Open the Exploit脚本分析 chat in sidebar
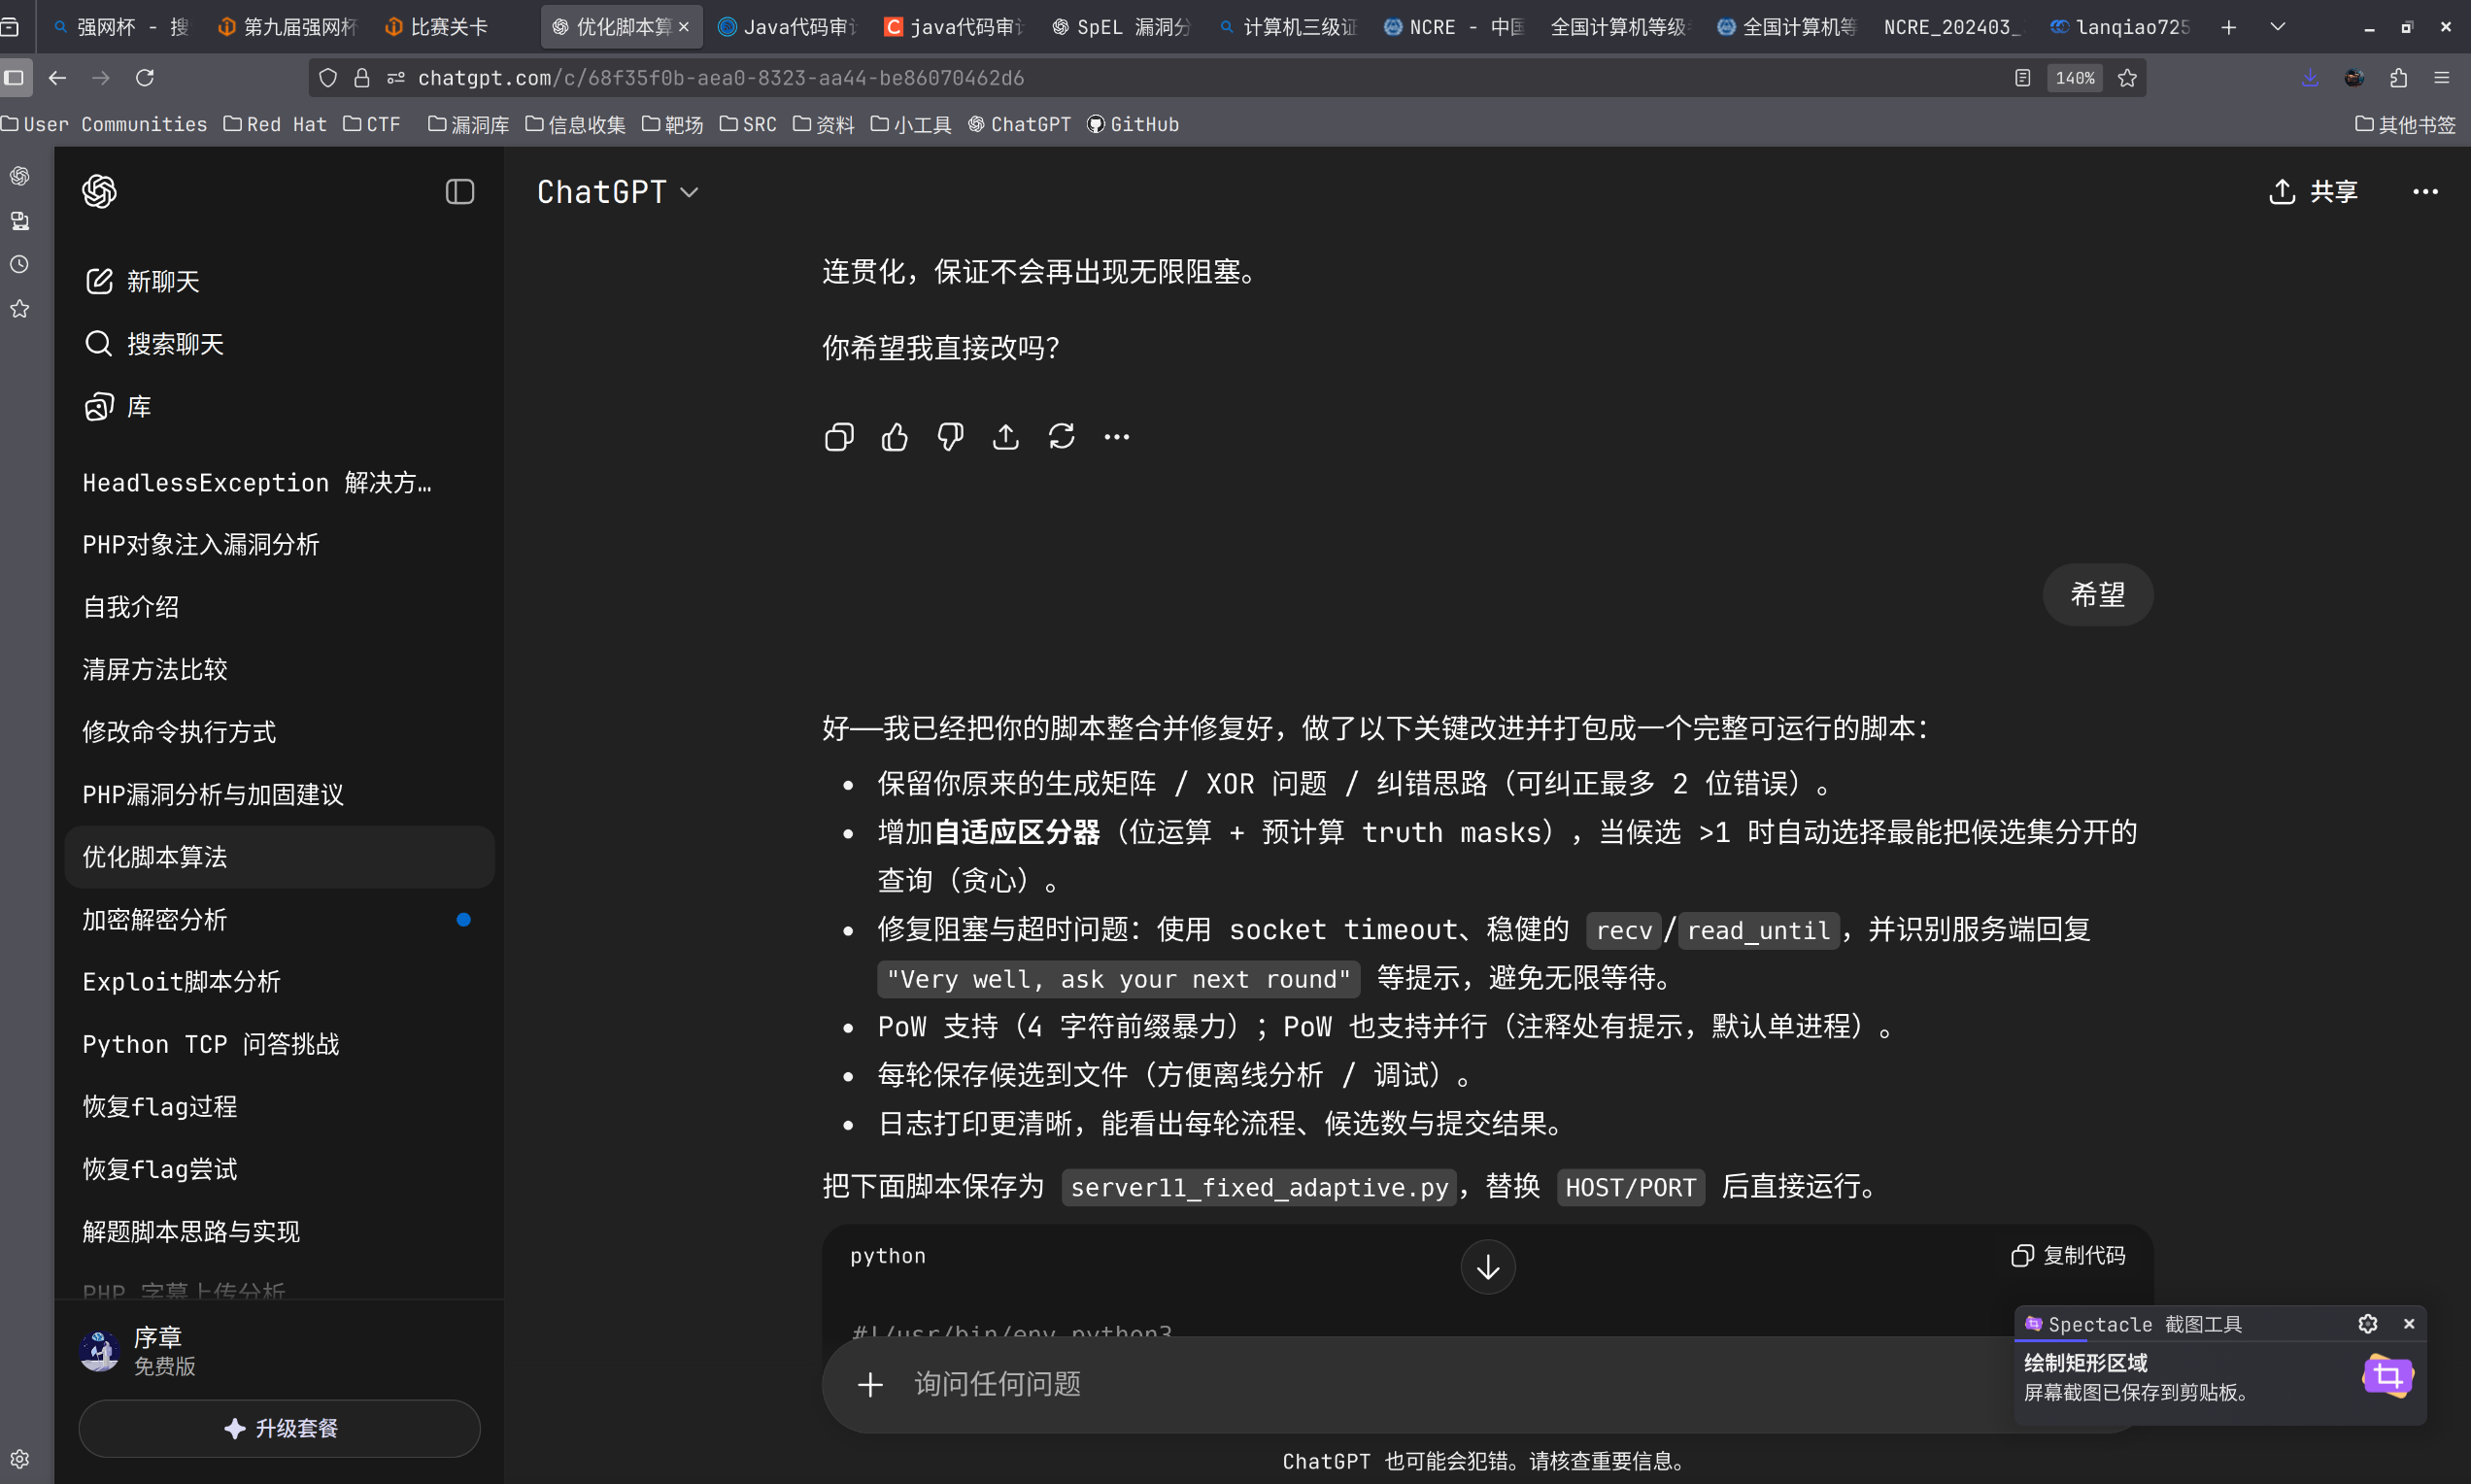 (181, 981)
